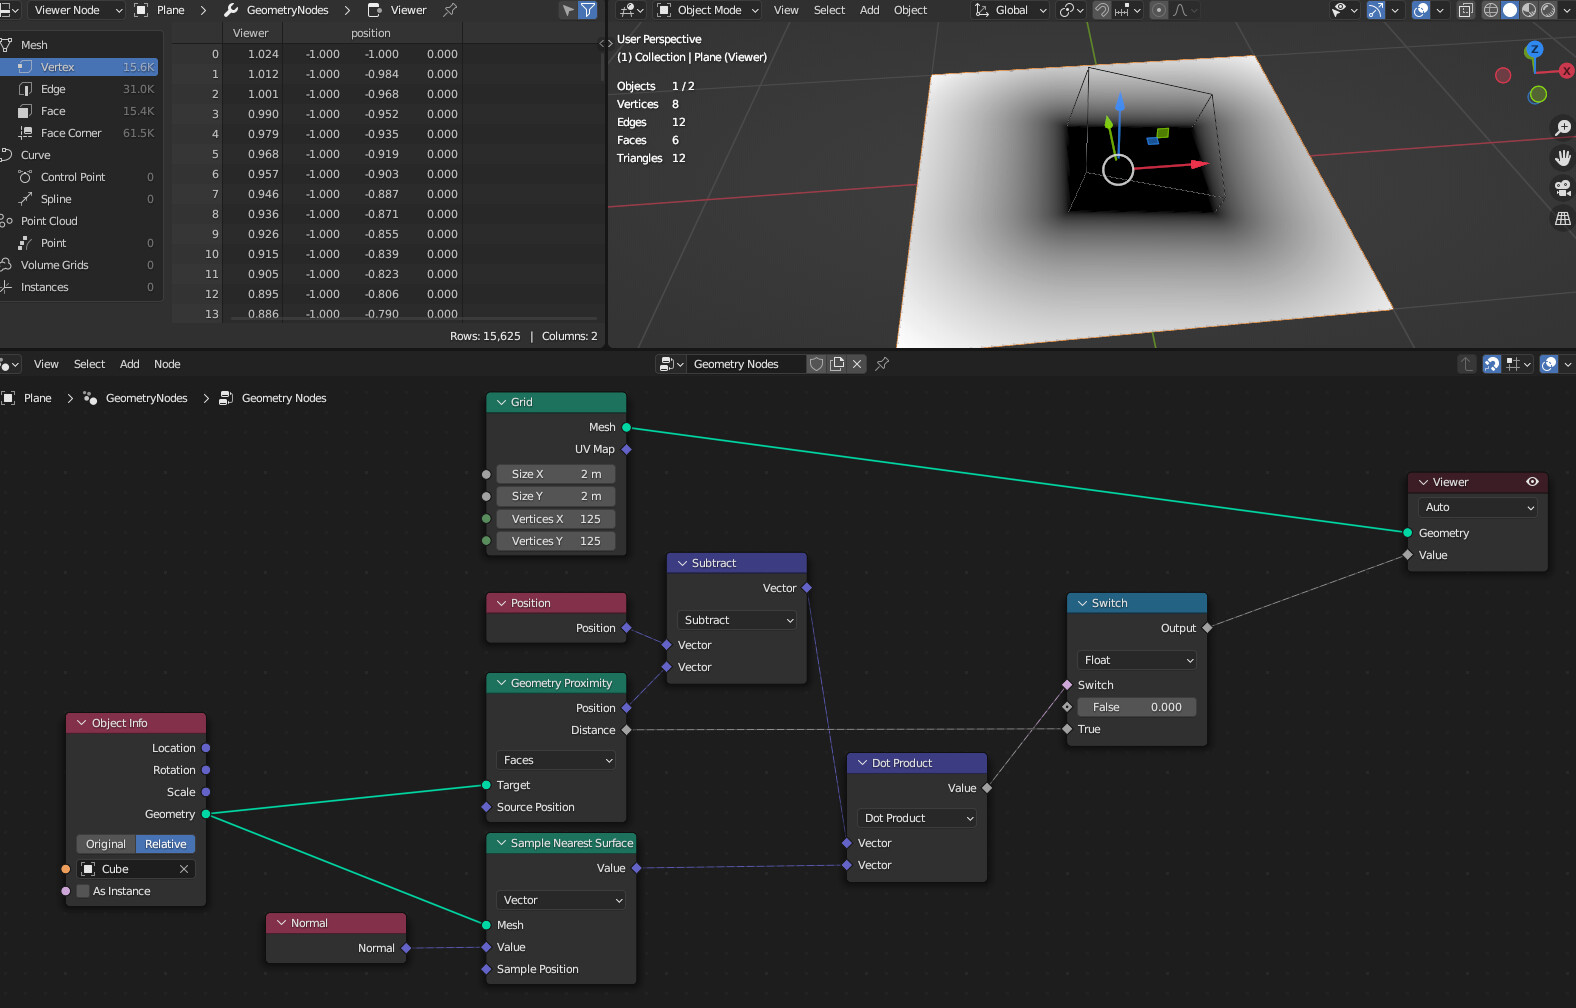The image size is (1576, 1008).
Task: Select Instances in spreadsheet data list
Action: pyautogui.click(x=80, y=287)
